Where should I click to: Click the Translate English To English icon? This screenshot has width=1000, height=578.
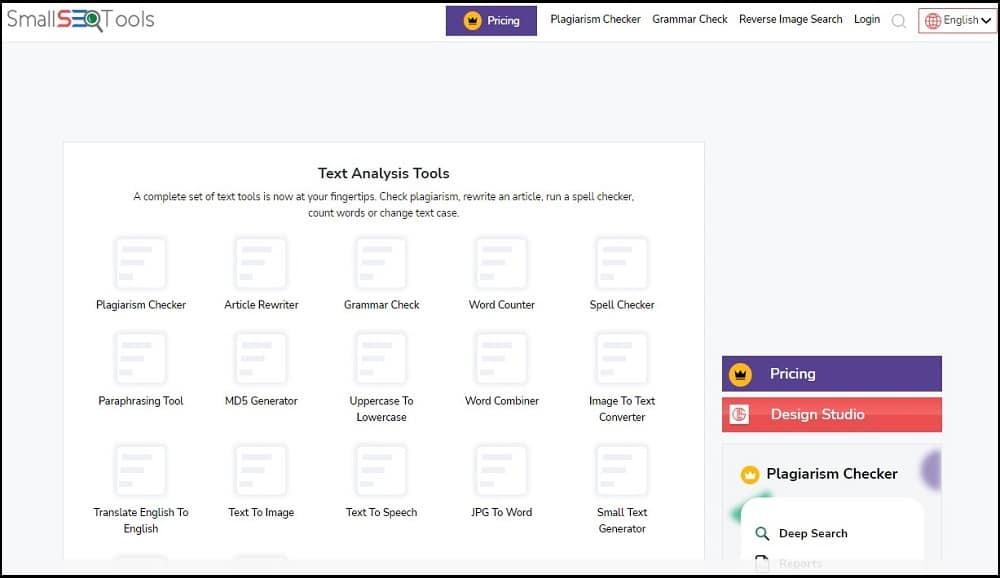point(140,470)
